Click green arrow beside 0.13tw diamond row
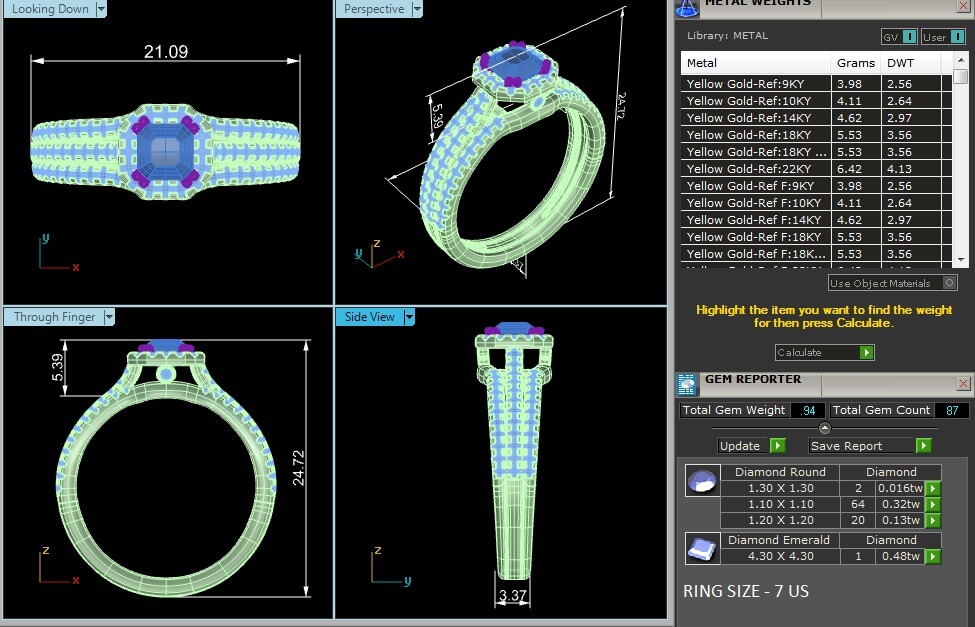975x627 pixels. coord(933,520)
